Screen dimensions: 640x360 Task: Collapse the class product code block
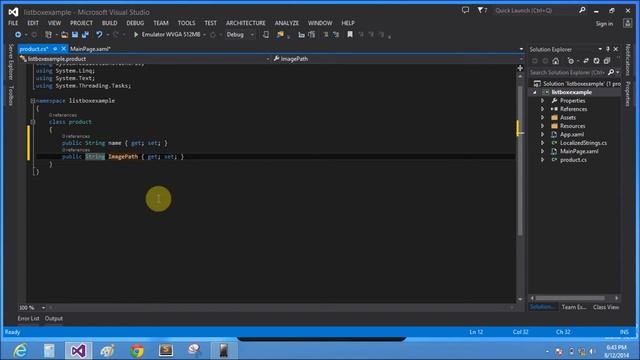point(33,122)
